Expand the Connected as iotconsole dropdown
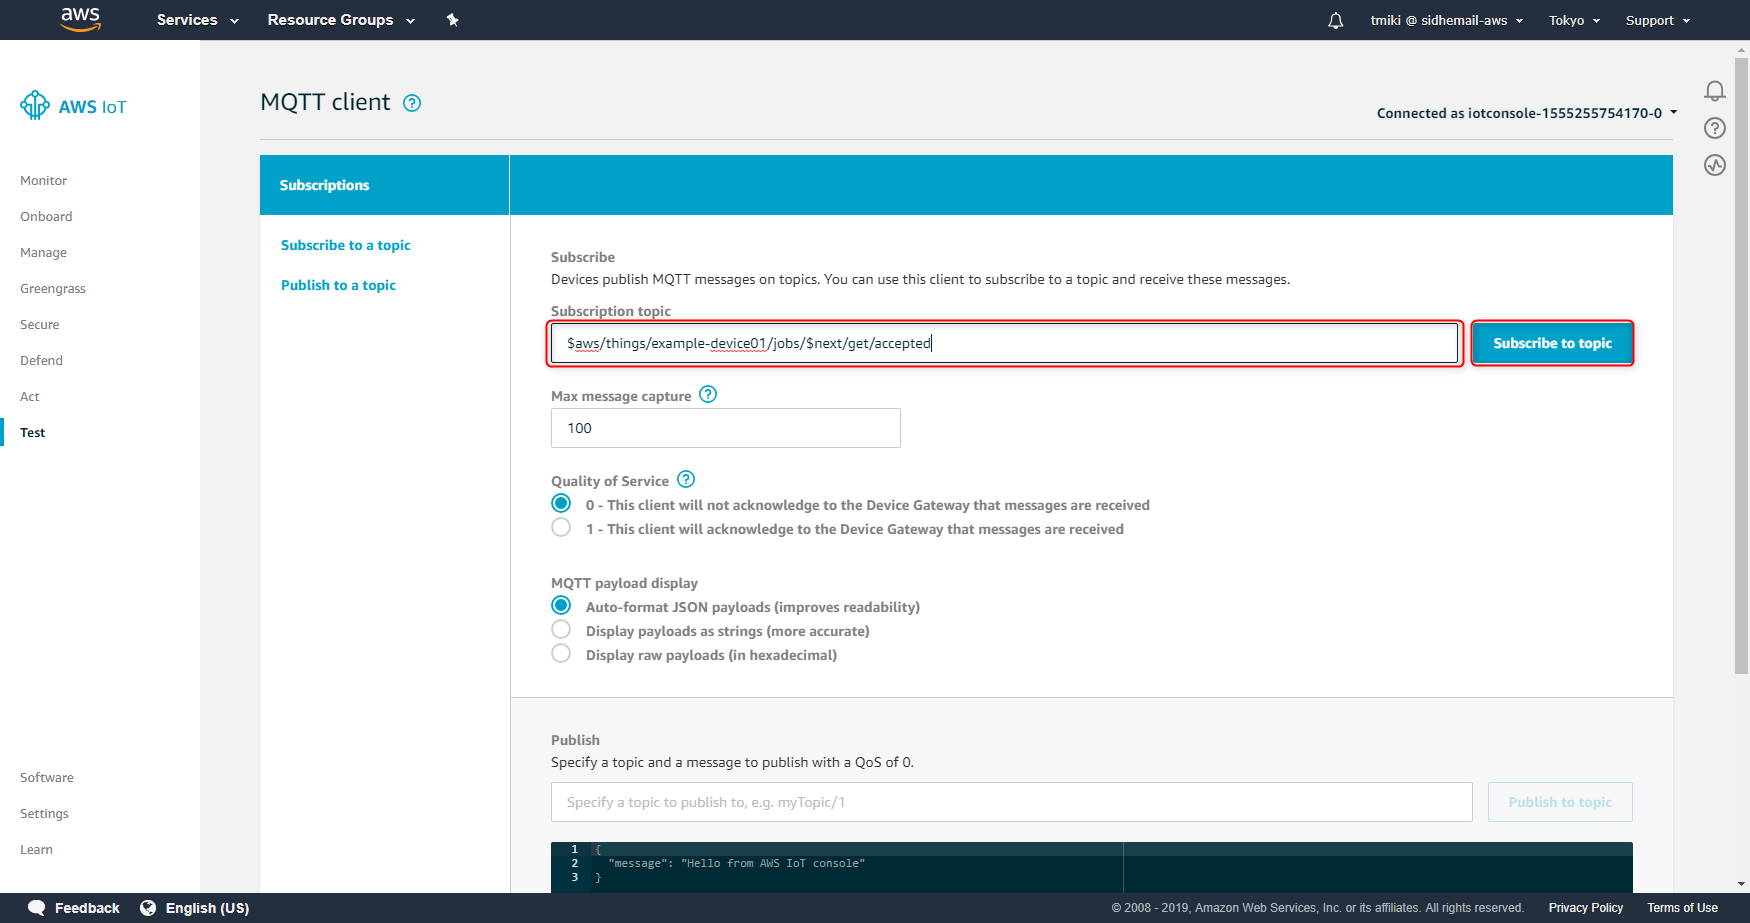This screenshot has height=923, width=1750. pos(1527,113)
